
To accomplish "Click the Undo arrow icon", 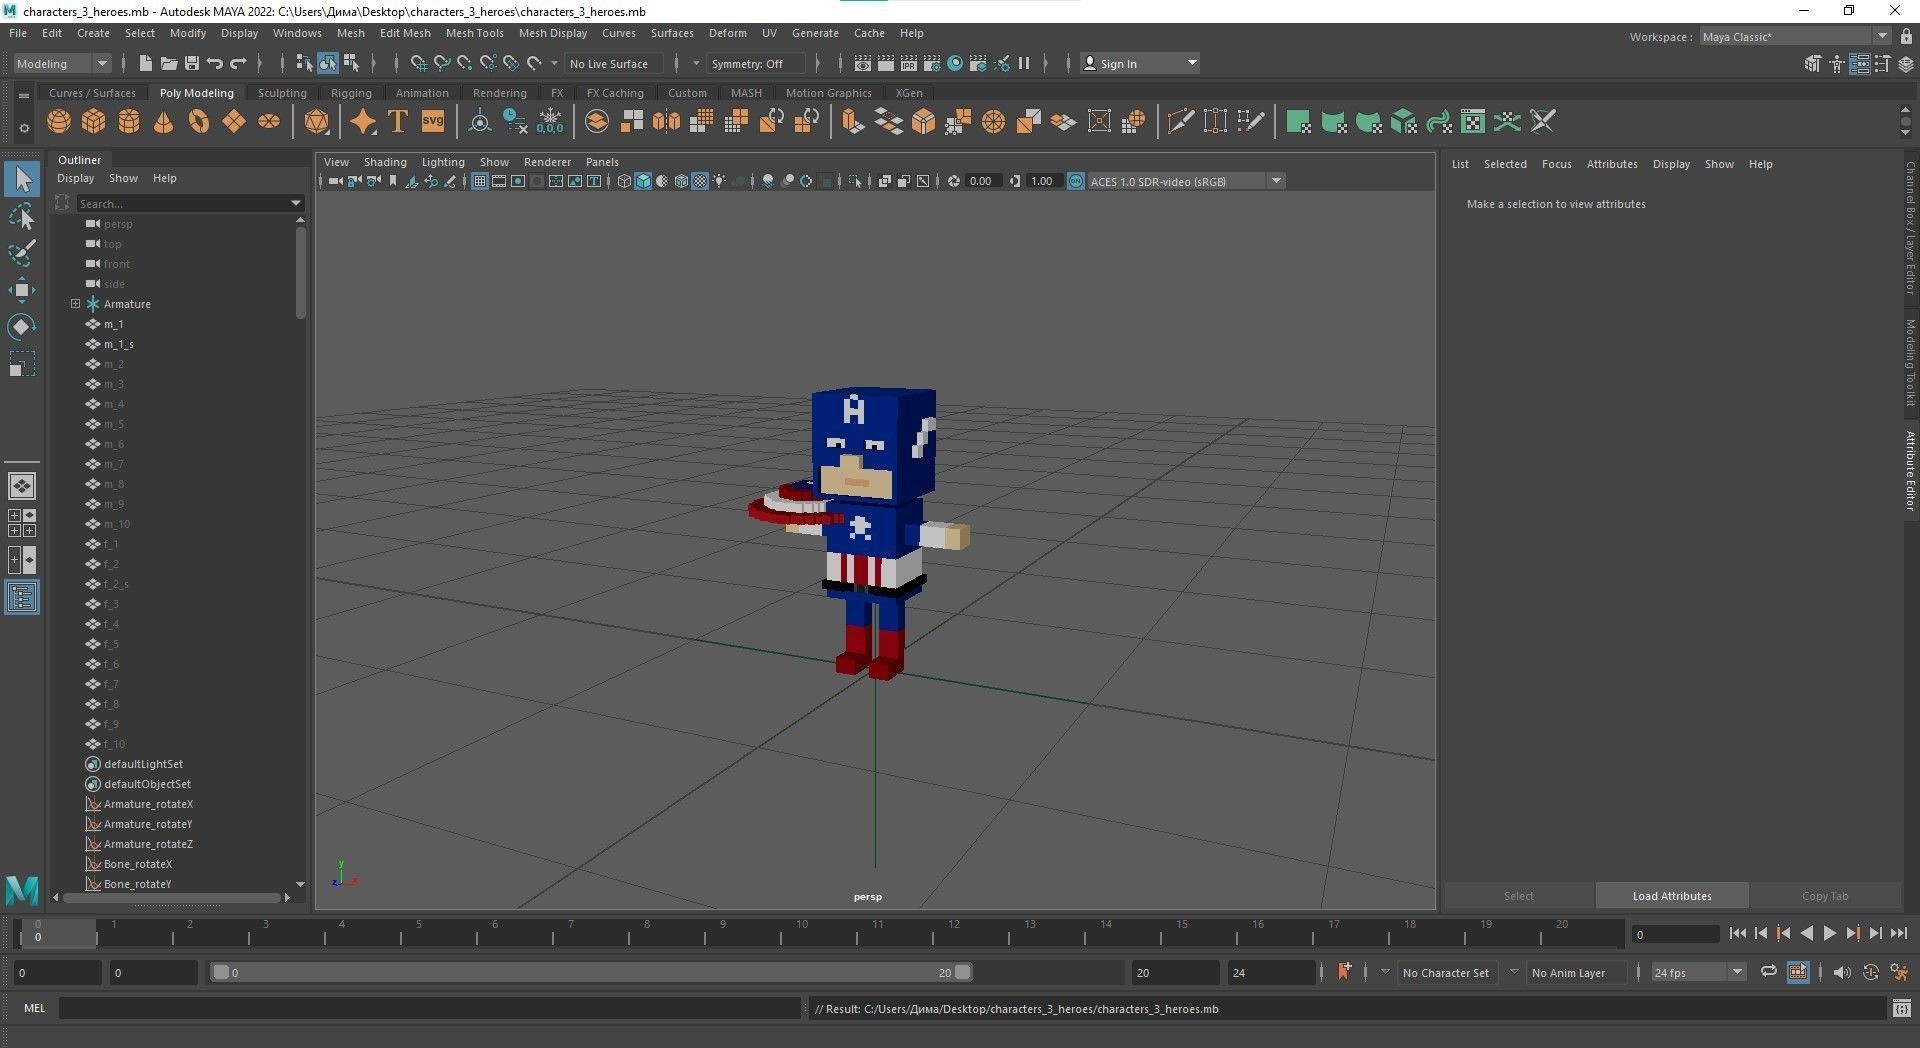I will [214, 63].
